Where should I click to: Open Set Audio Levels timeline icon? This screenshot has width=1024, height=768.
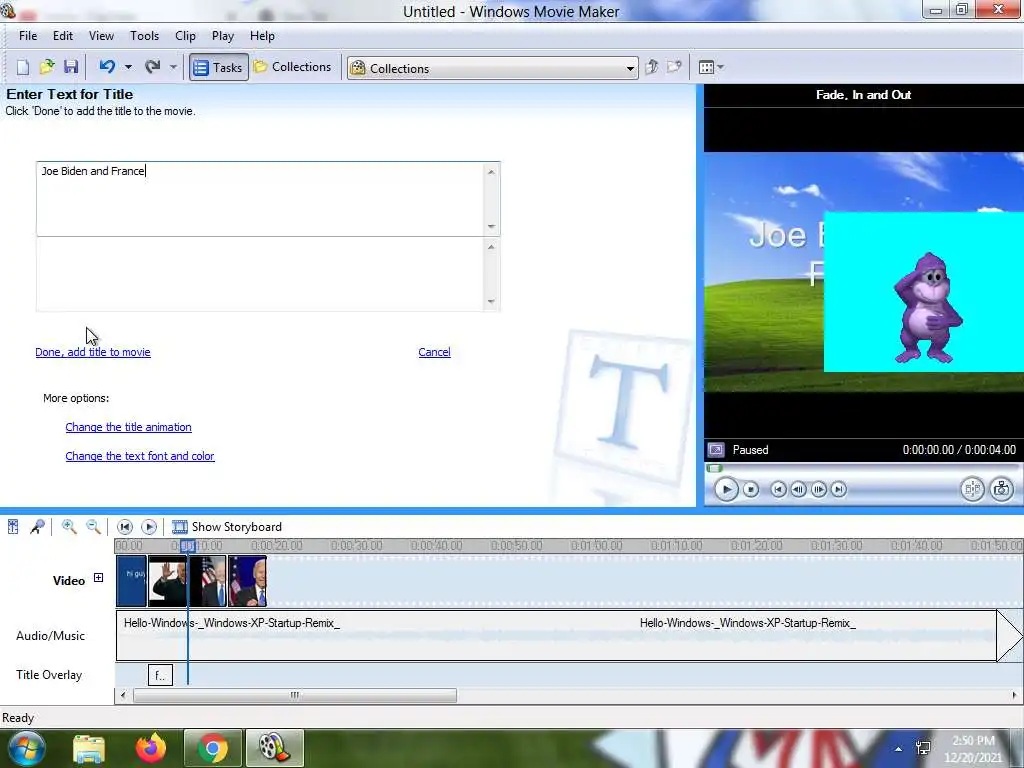[13, 526]
